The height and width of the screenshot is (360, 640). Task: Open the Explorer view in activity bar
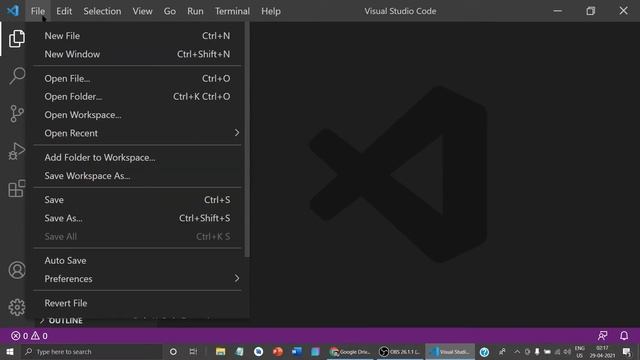point(17,38)
